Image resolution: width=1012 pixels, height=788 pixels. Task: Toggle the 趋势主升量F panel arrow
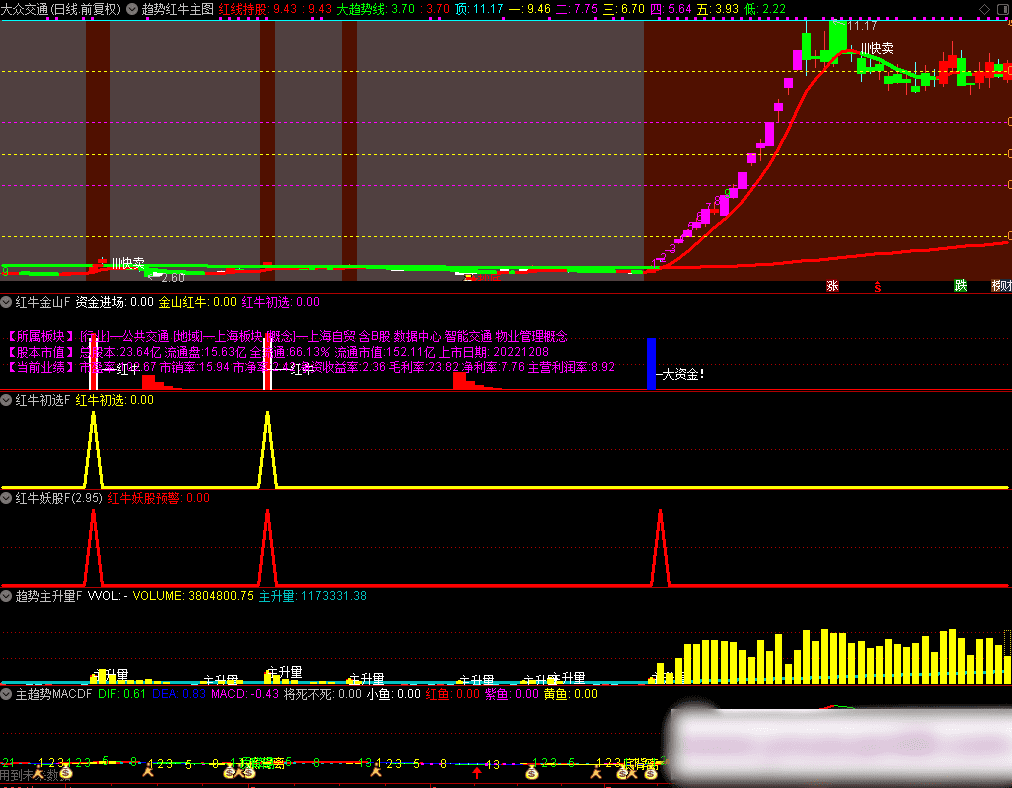(x=7, y=596)
